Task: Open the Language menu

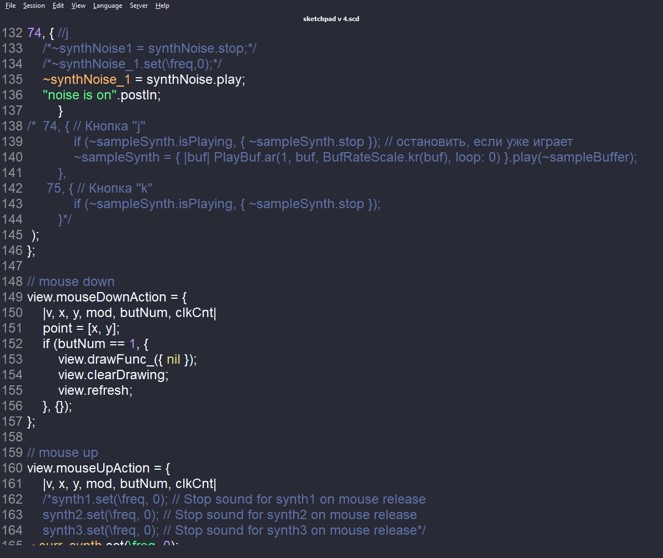Action: coord(107,5)
